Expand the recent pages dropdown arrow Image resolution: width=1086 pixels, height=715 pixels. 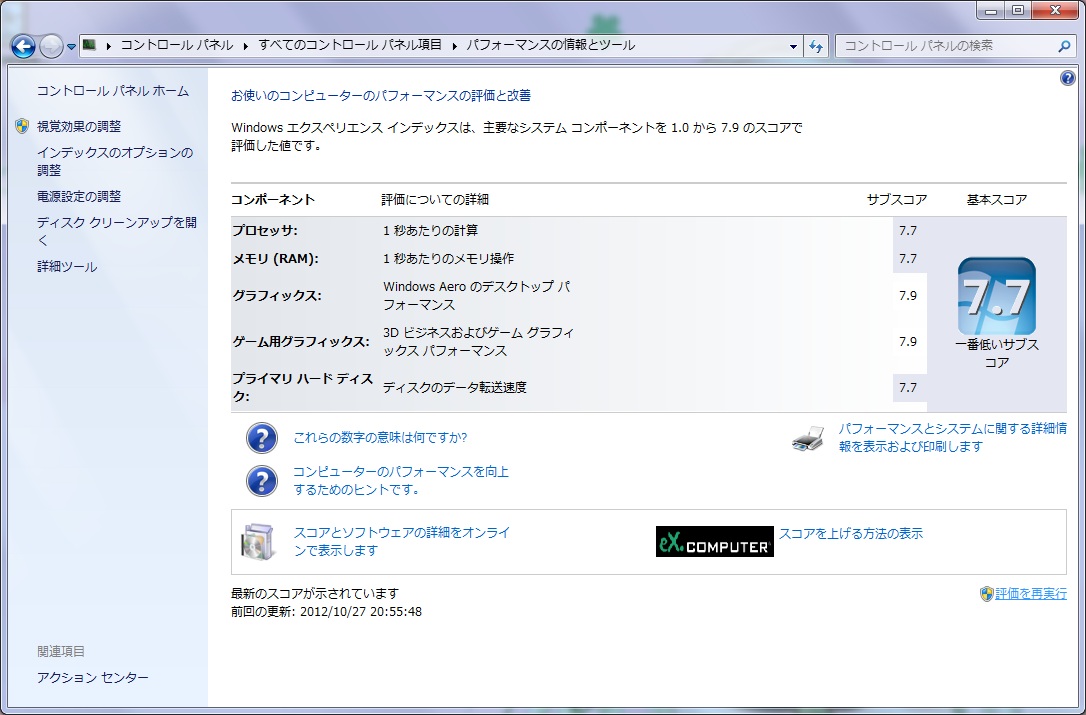[x=72, y=46]
